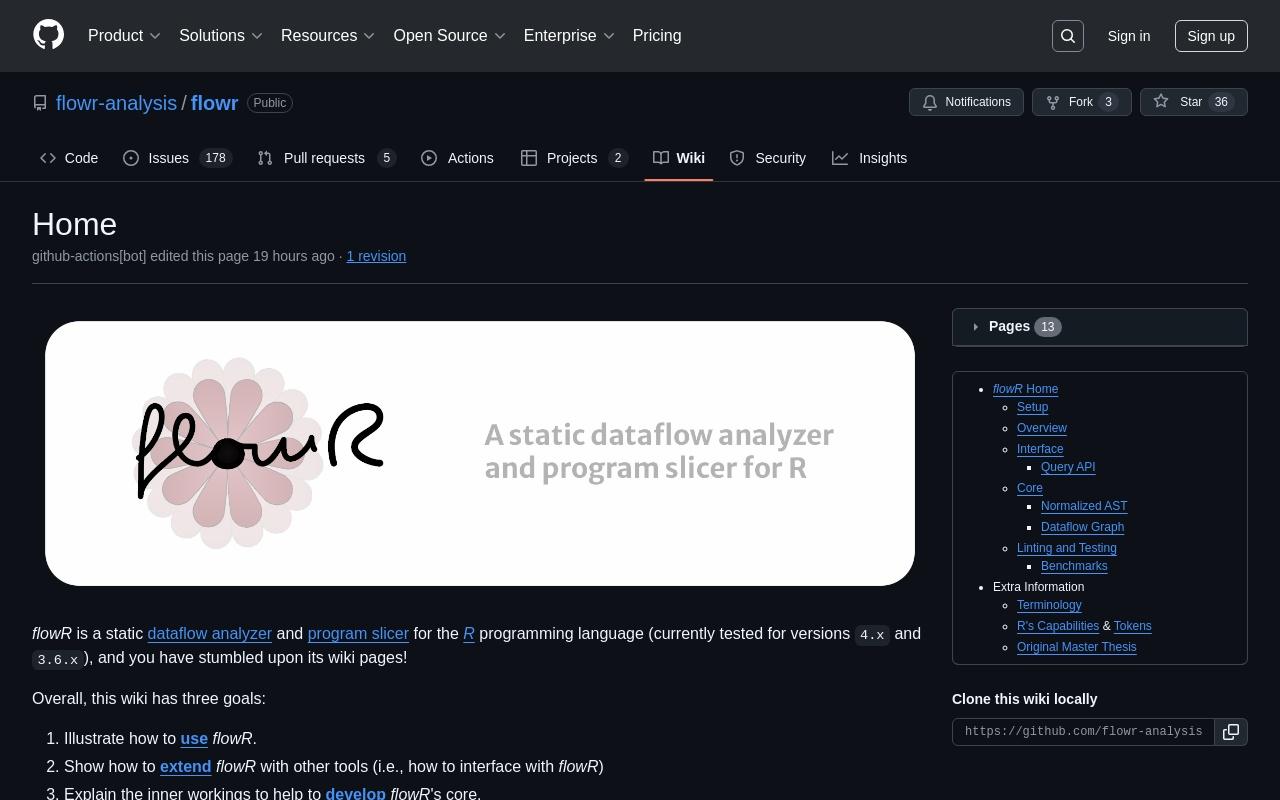1280x800 pixels.
Task: Open Overview wiki page
Action: pos(1041,428)
